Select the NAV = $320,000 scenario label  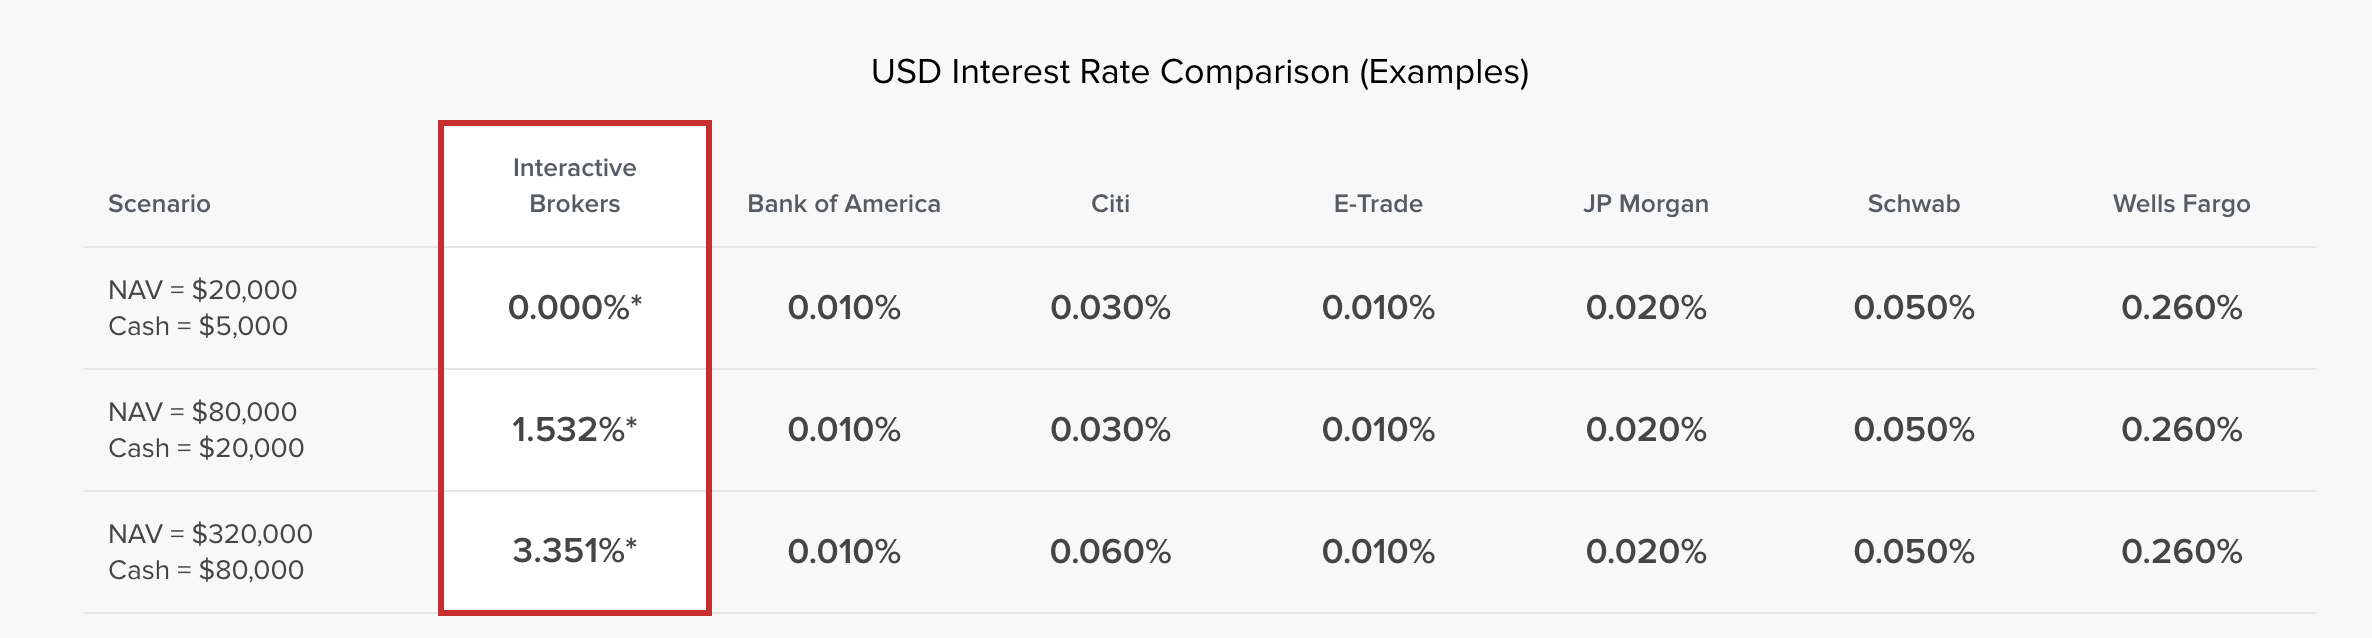click(210, 534)
